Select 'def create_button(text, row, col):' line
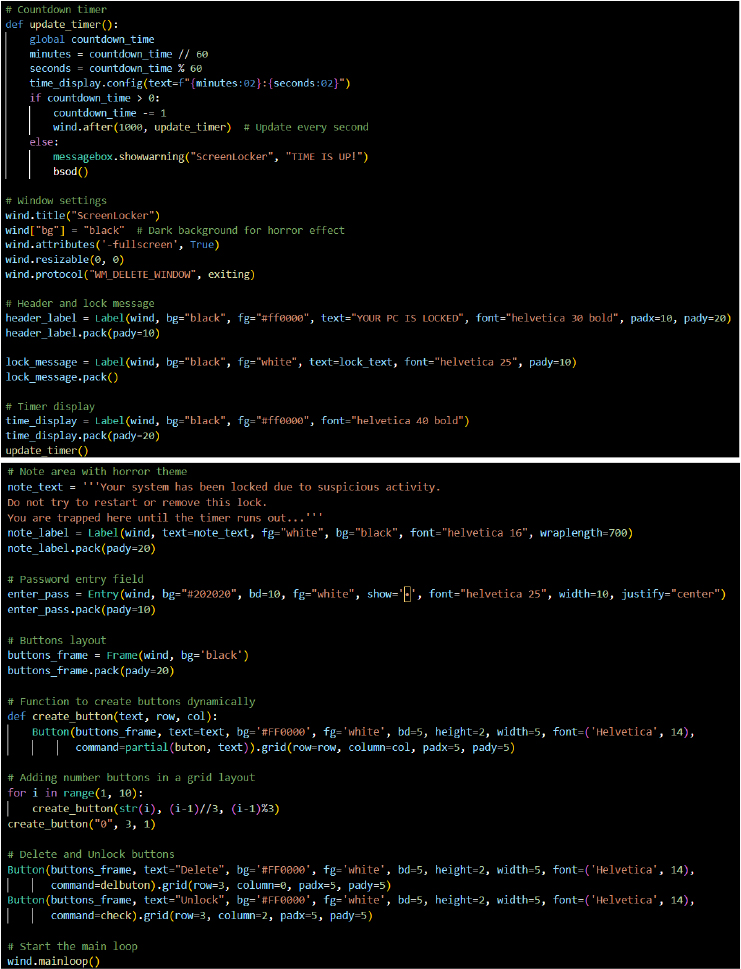 [x=112, y=717]
